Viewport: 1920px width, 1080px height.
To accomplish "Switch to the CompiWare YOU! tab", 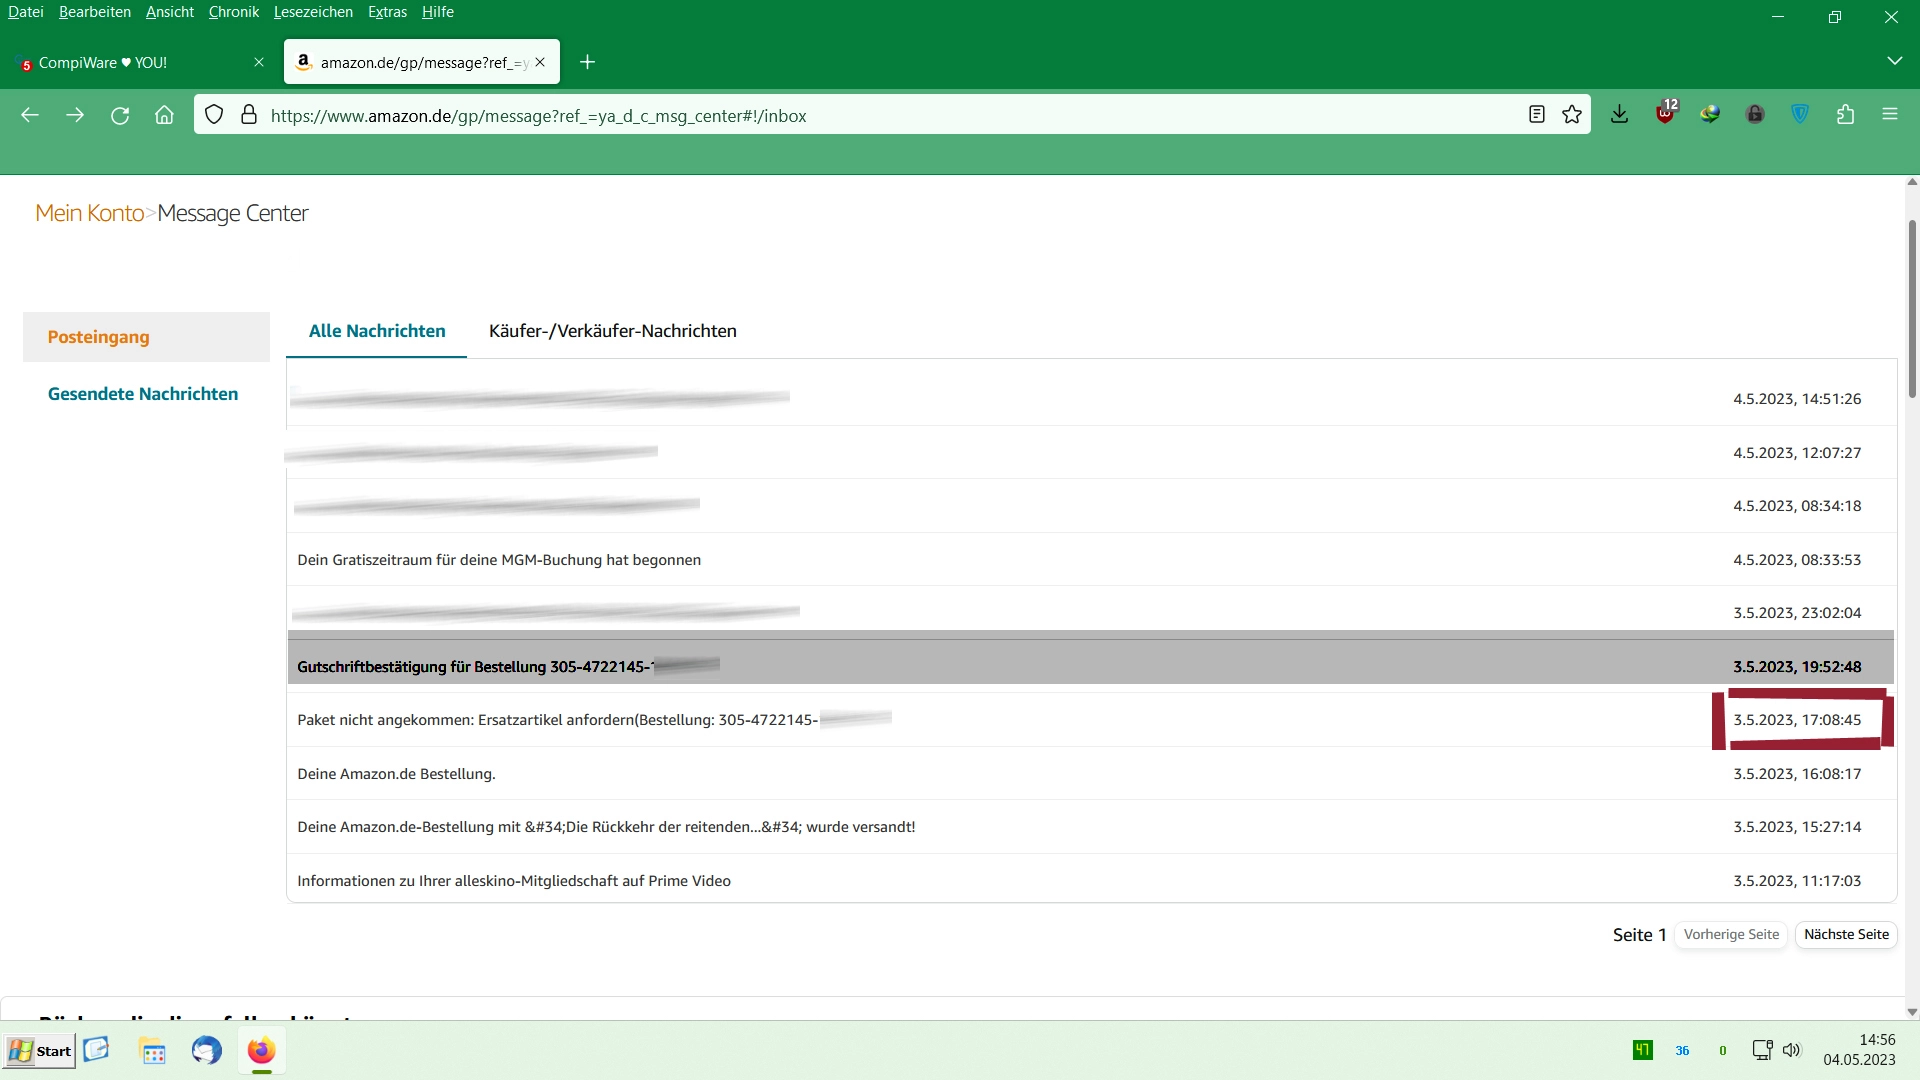I will click(x=140, y=62).
